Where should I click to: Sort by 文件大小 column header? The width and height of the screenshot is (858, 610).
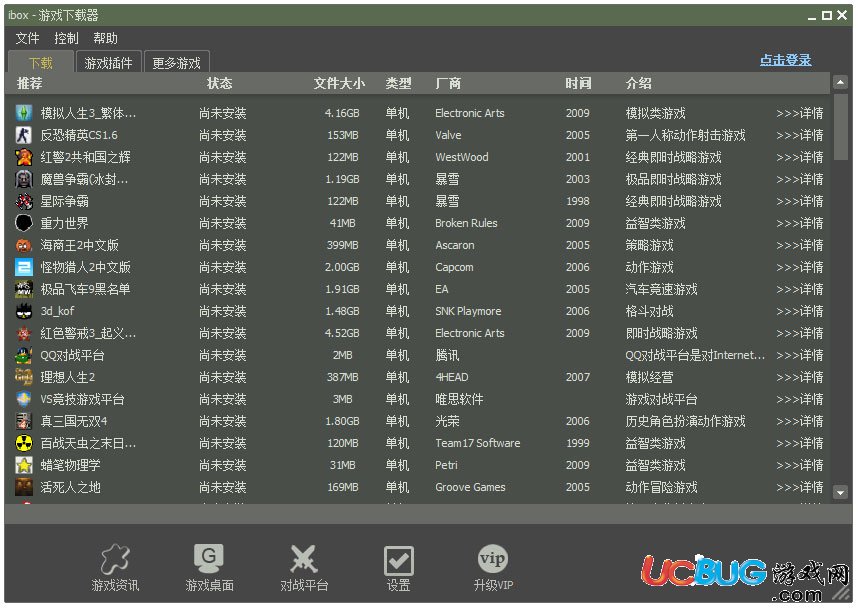point(339,83)
